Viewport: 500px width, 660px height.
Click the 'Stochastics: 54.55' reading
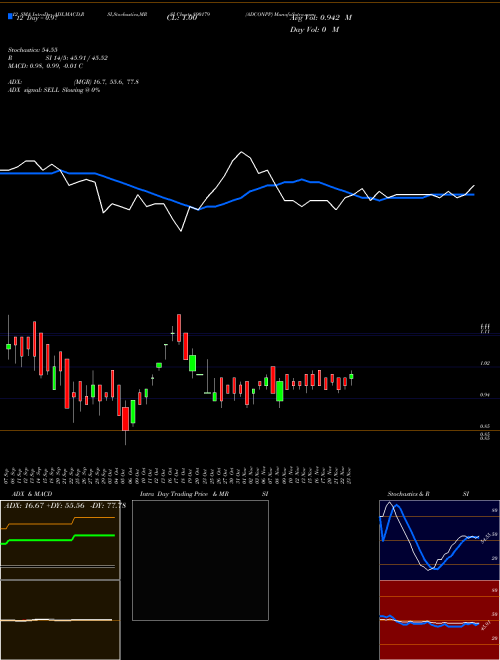pyautogui.click(x=32, y=50)
